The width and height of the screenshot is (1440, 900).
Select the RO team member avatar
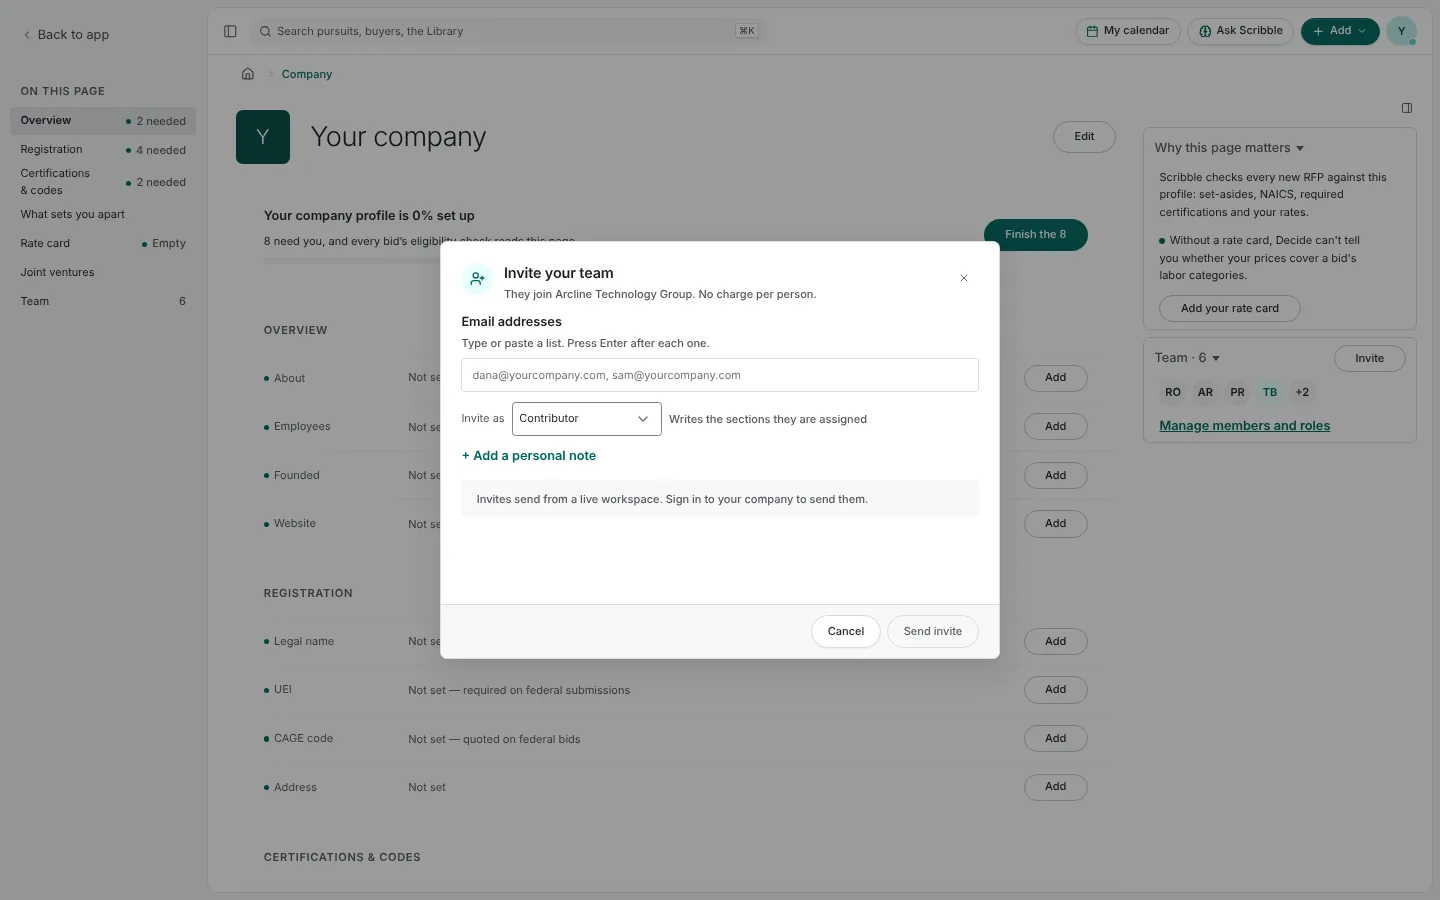click(x=1173, y=392)
